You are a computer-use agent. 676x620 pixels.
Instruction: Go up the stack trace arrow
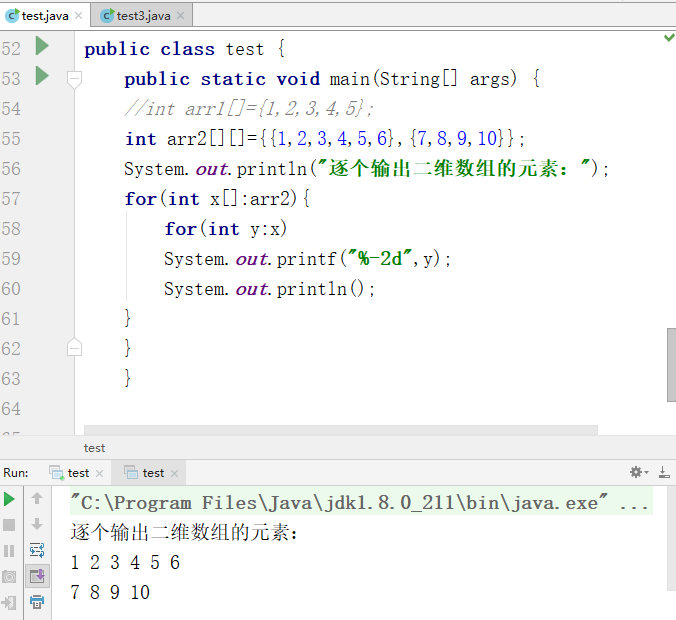[x=37, y=498]
